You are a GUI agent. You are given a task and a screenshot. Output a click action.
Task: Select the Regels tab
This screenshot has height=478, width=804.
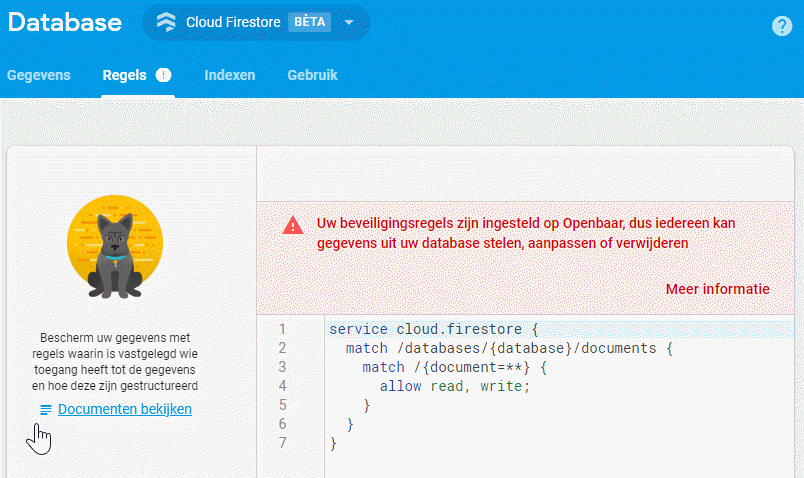click(125, 75)
